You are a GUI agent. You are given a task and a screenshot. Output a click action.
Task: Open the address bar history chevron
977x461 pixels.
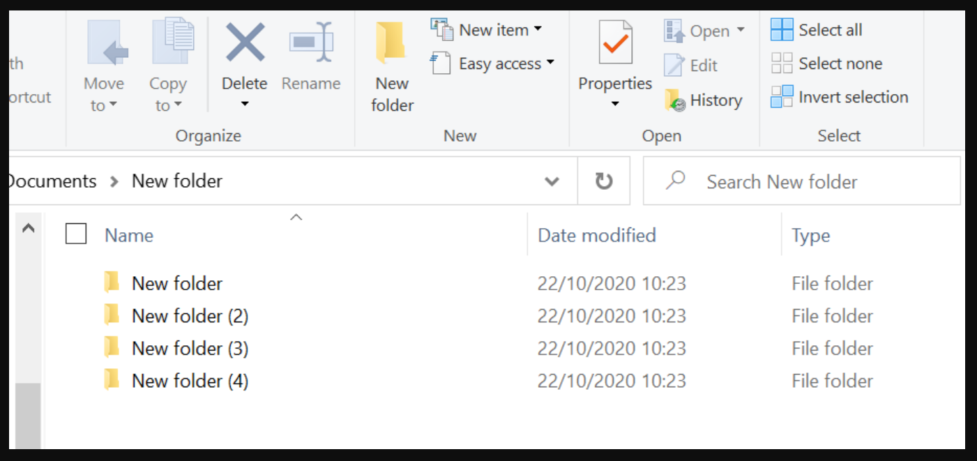(551, 181)
